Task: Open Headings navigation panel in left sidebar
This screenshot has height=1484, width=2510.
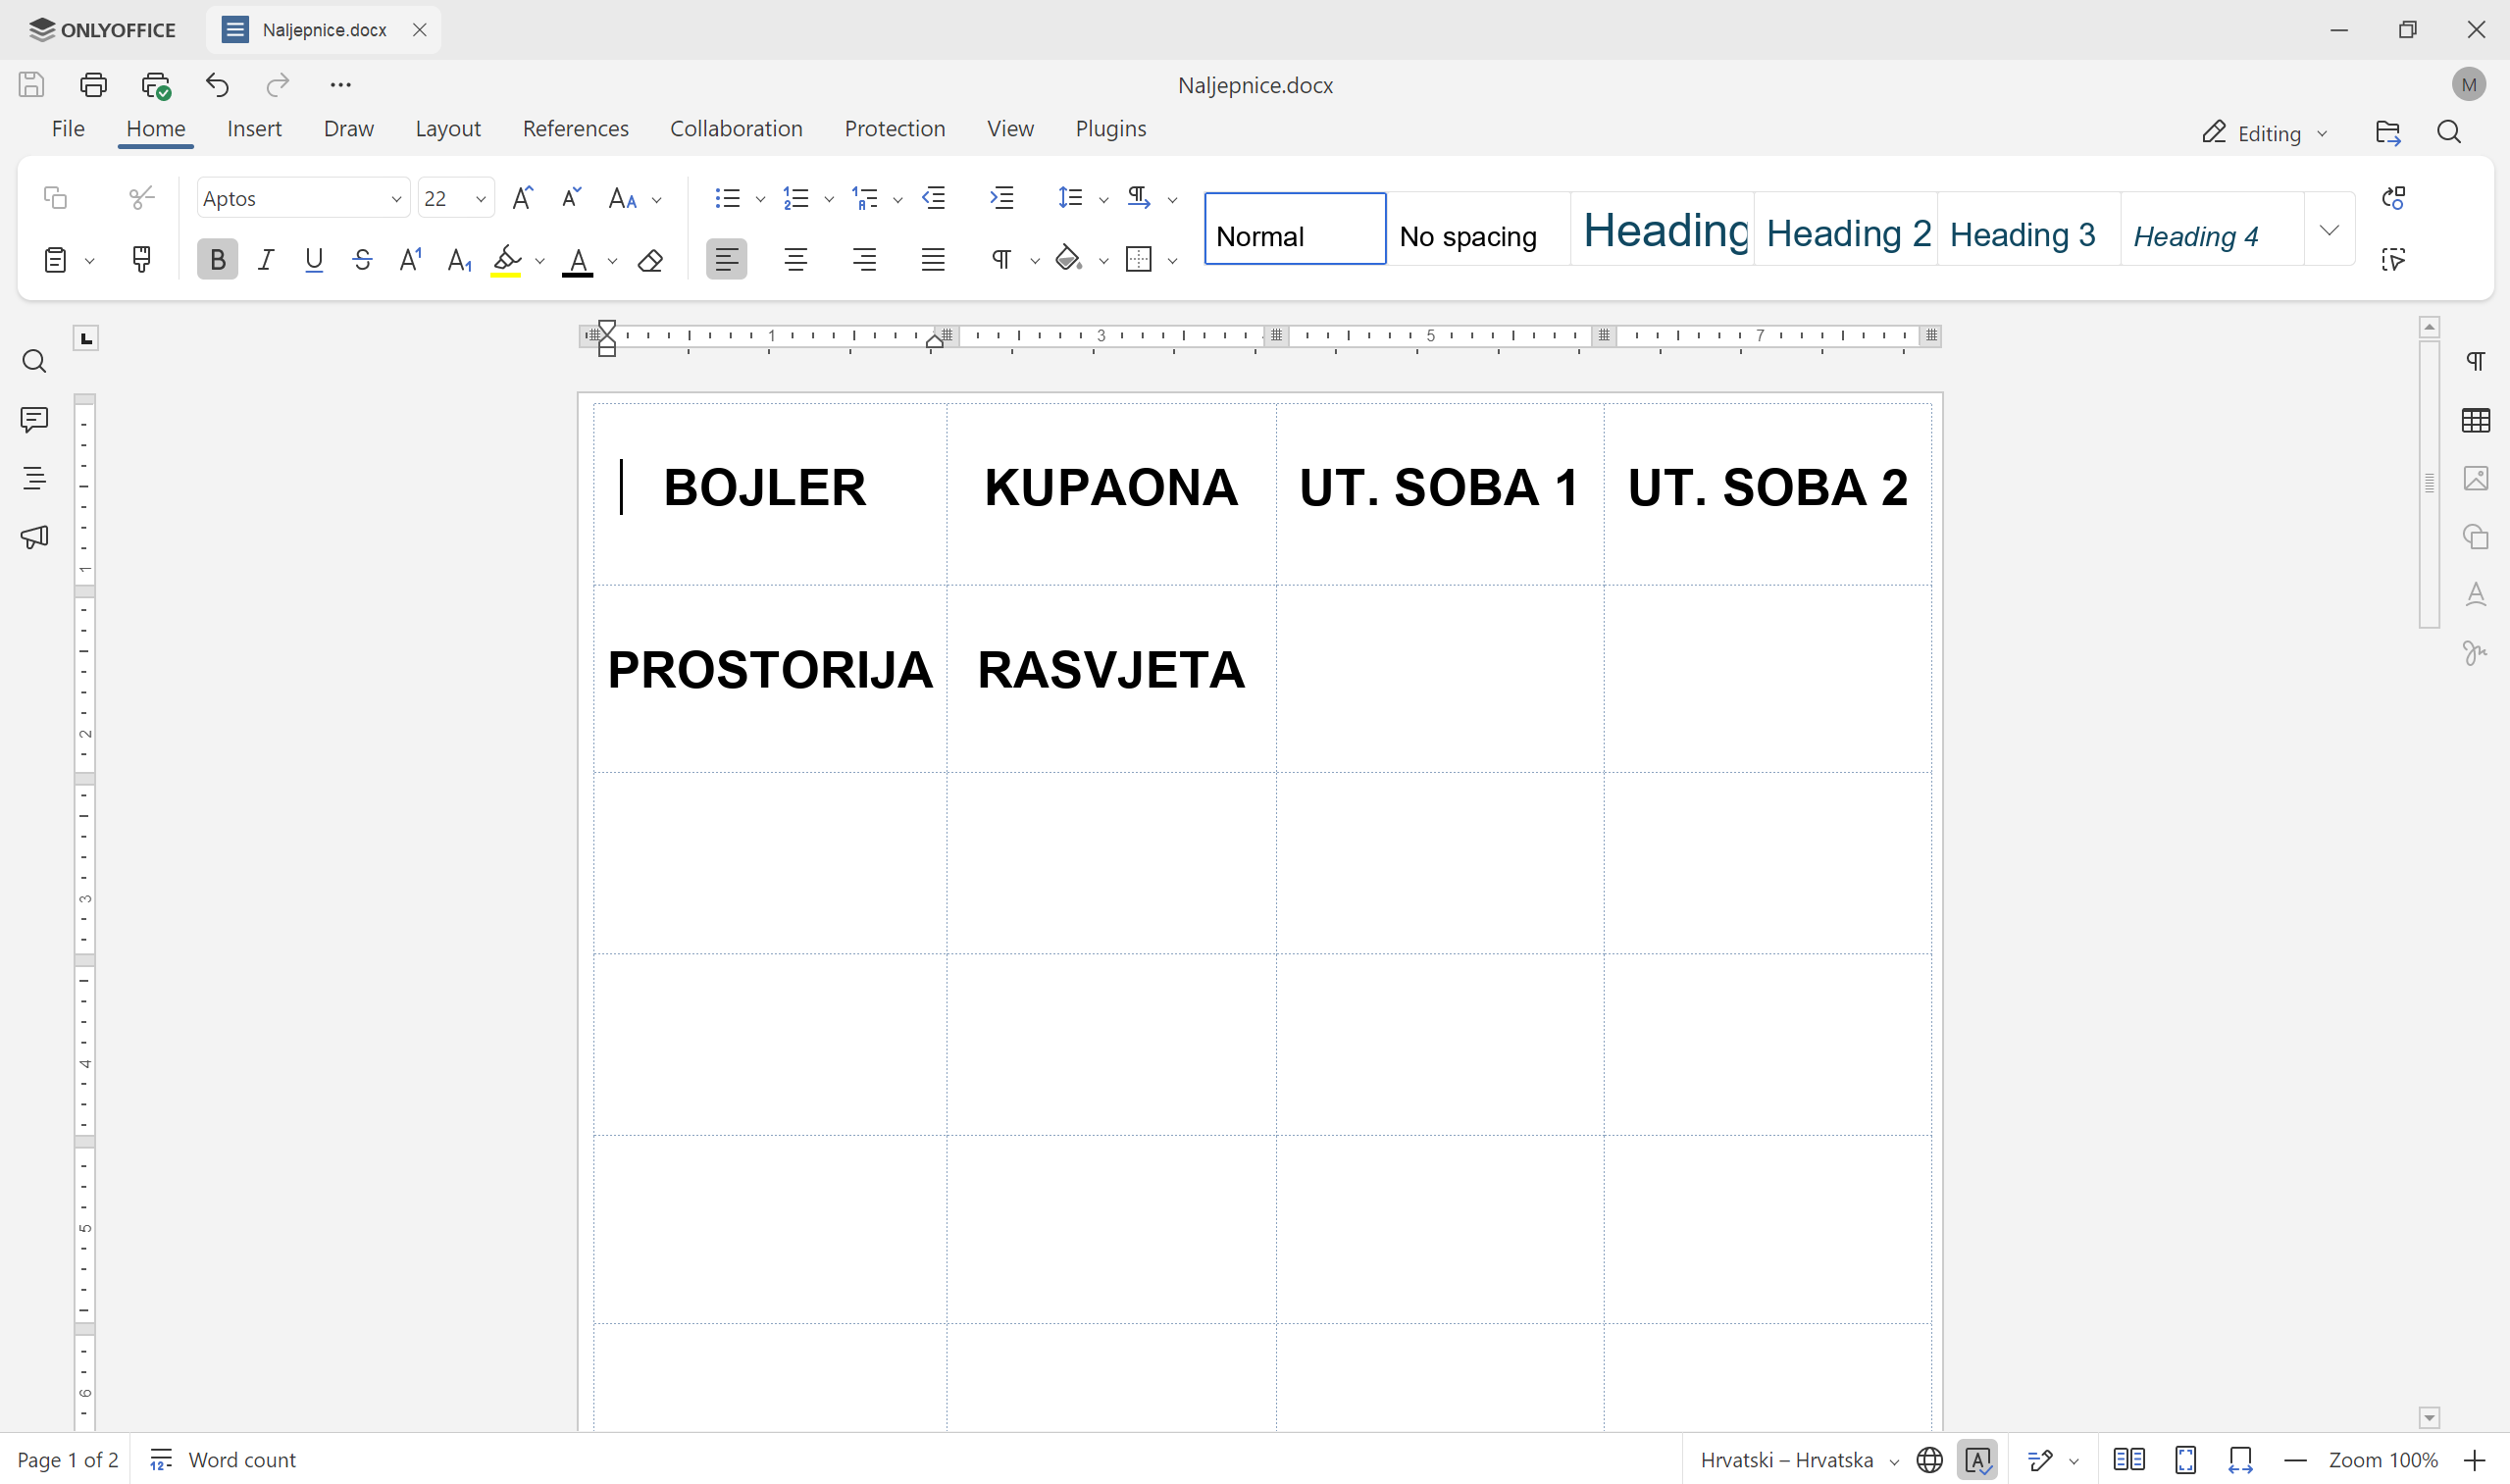Action: 34,479
